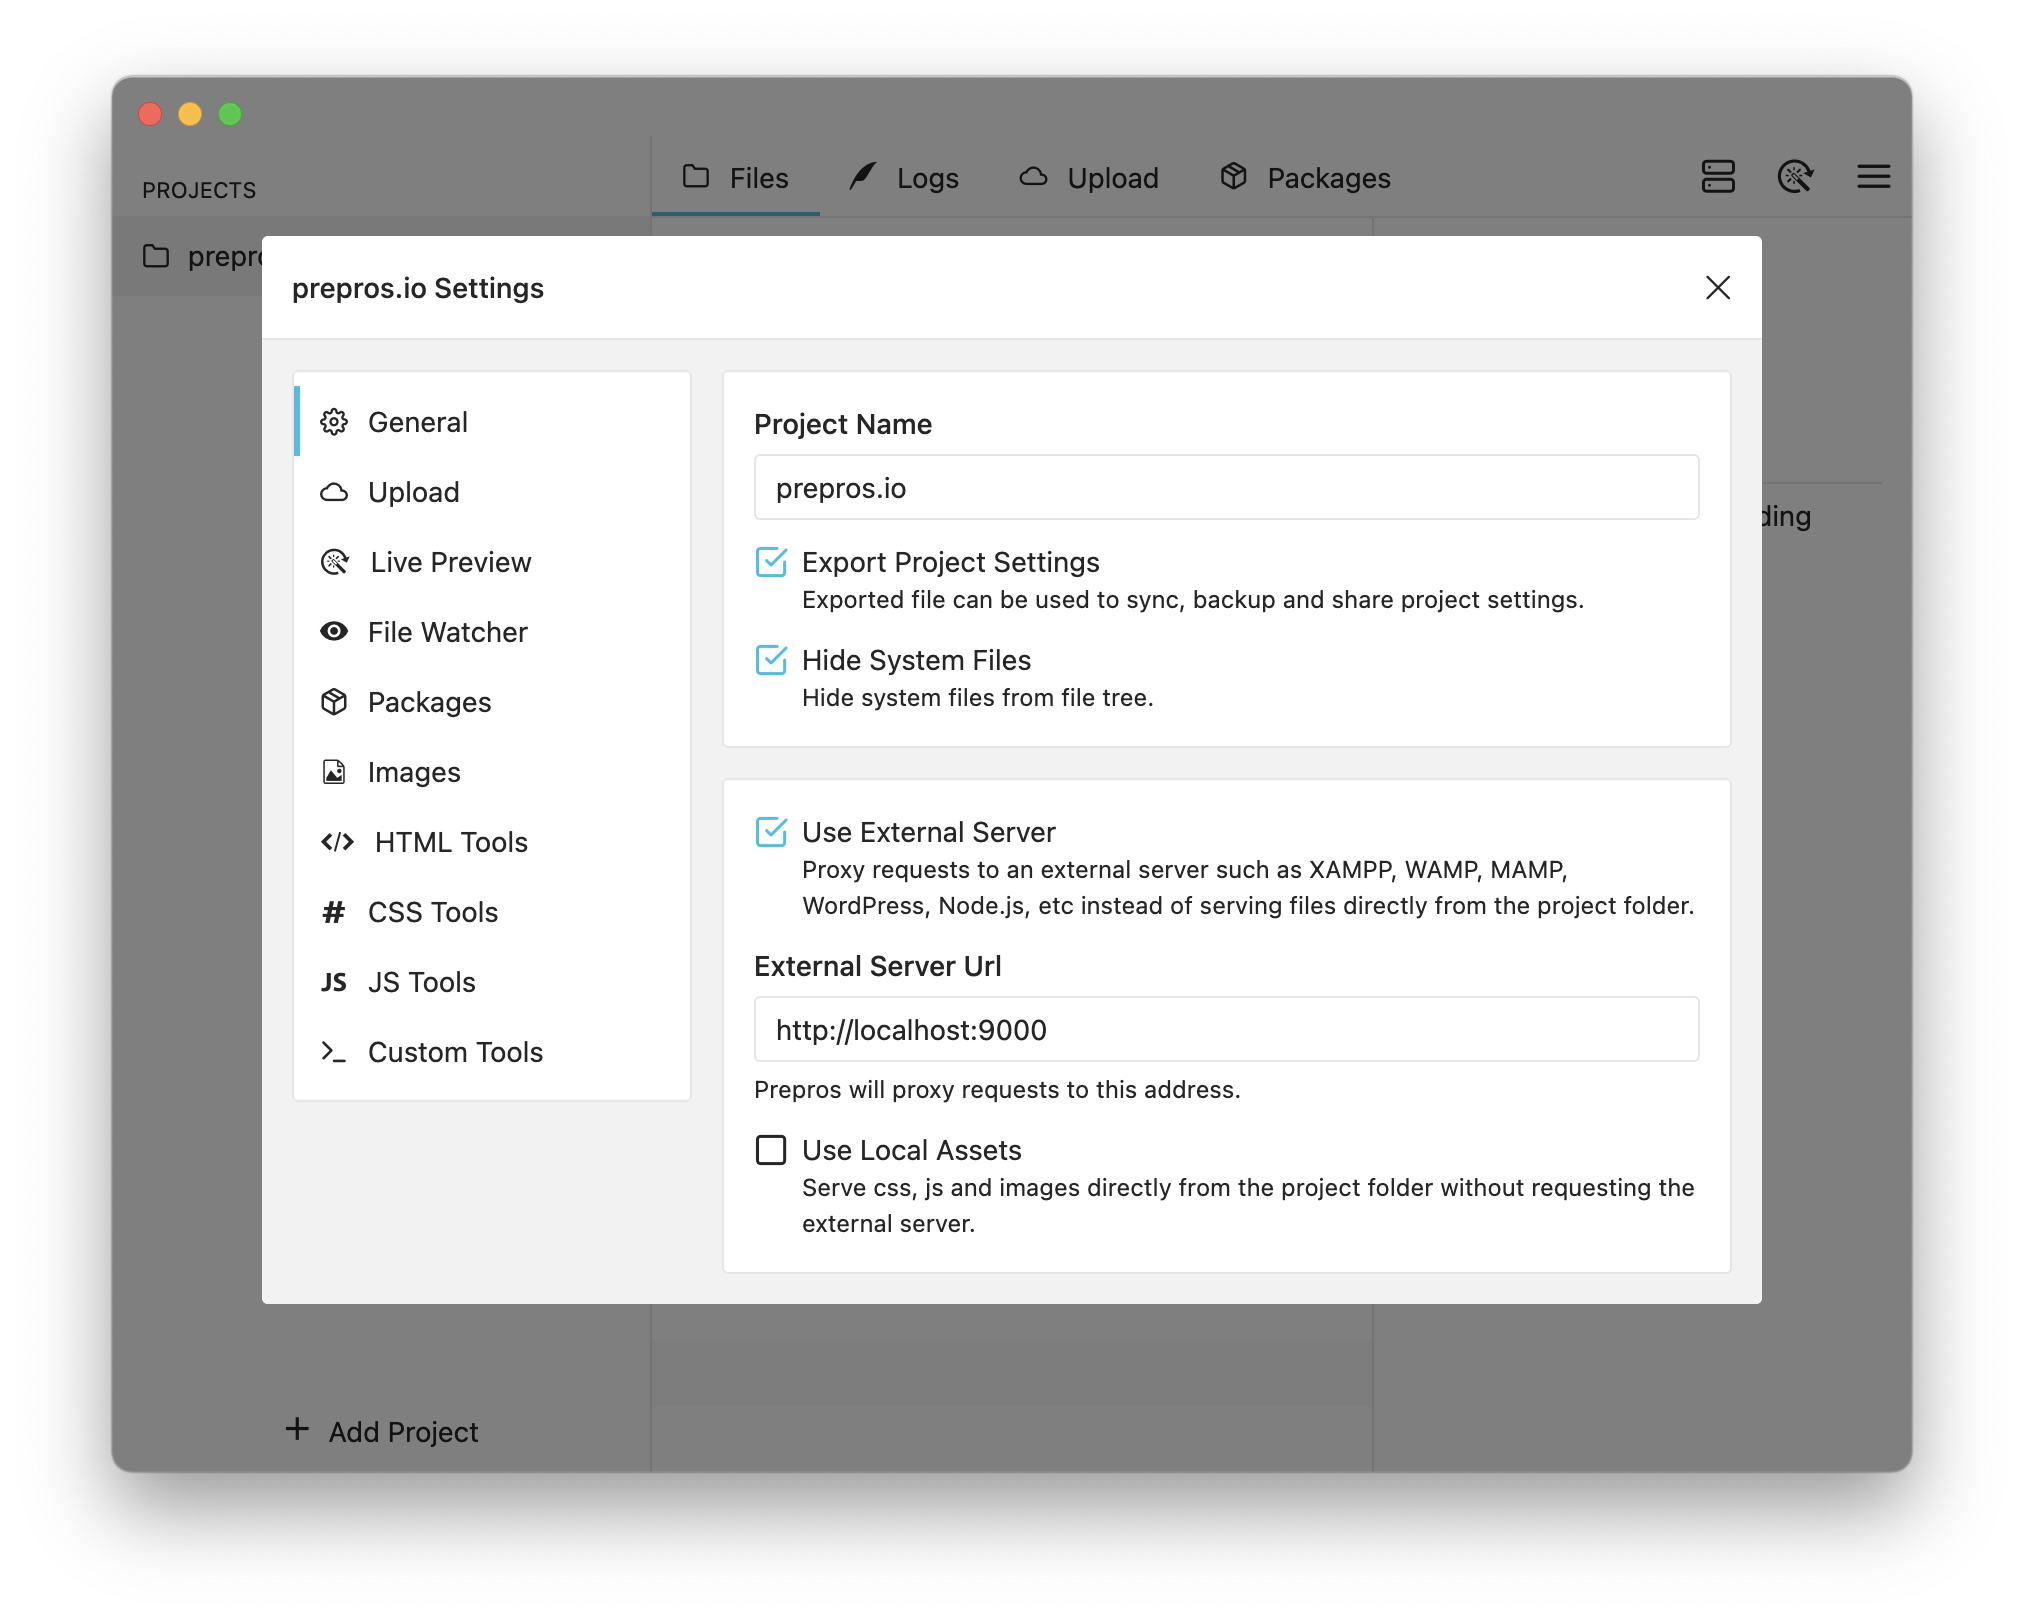Select HTML Tools in settings sidebar
Screen dimensions: 2024x1620
(492, 842)
